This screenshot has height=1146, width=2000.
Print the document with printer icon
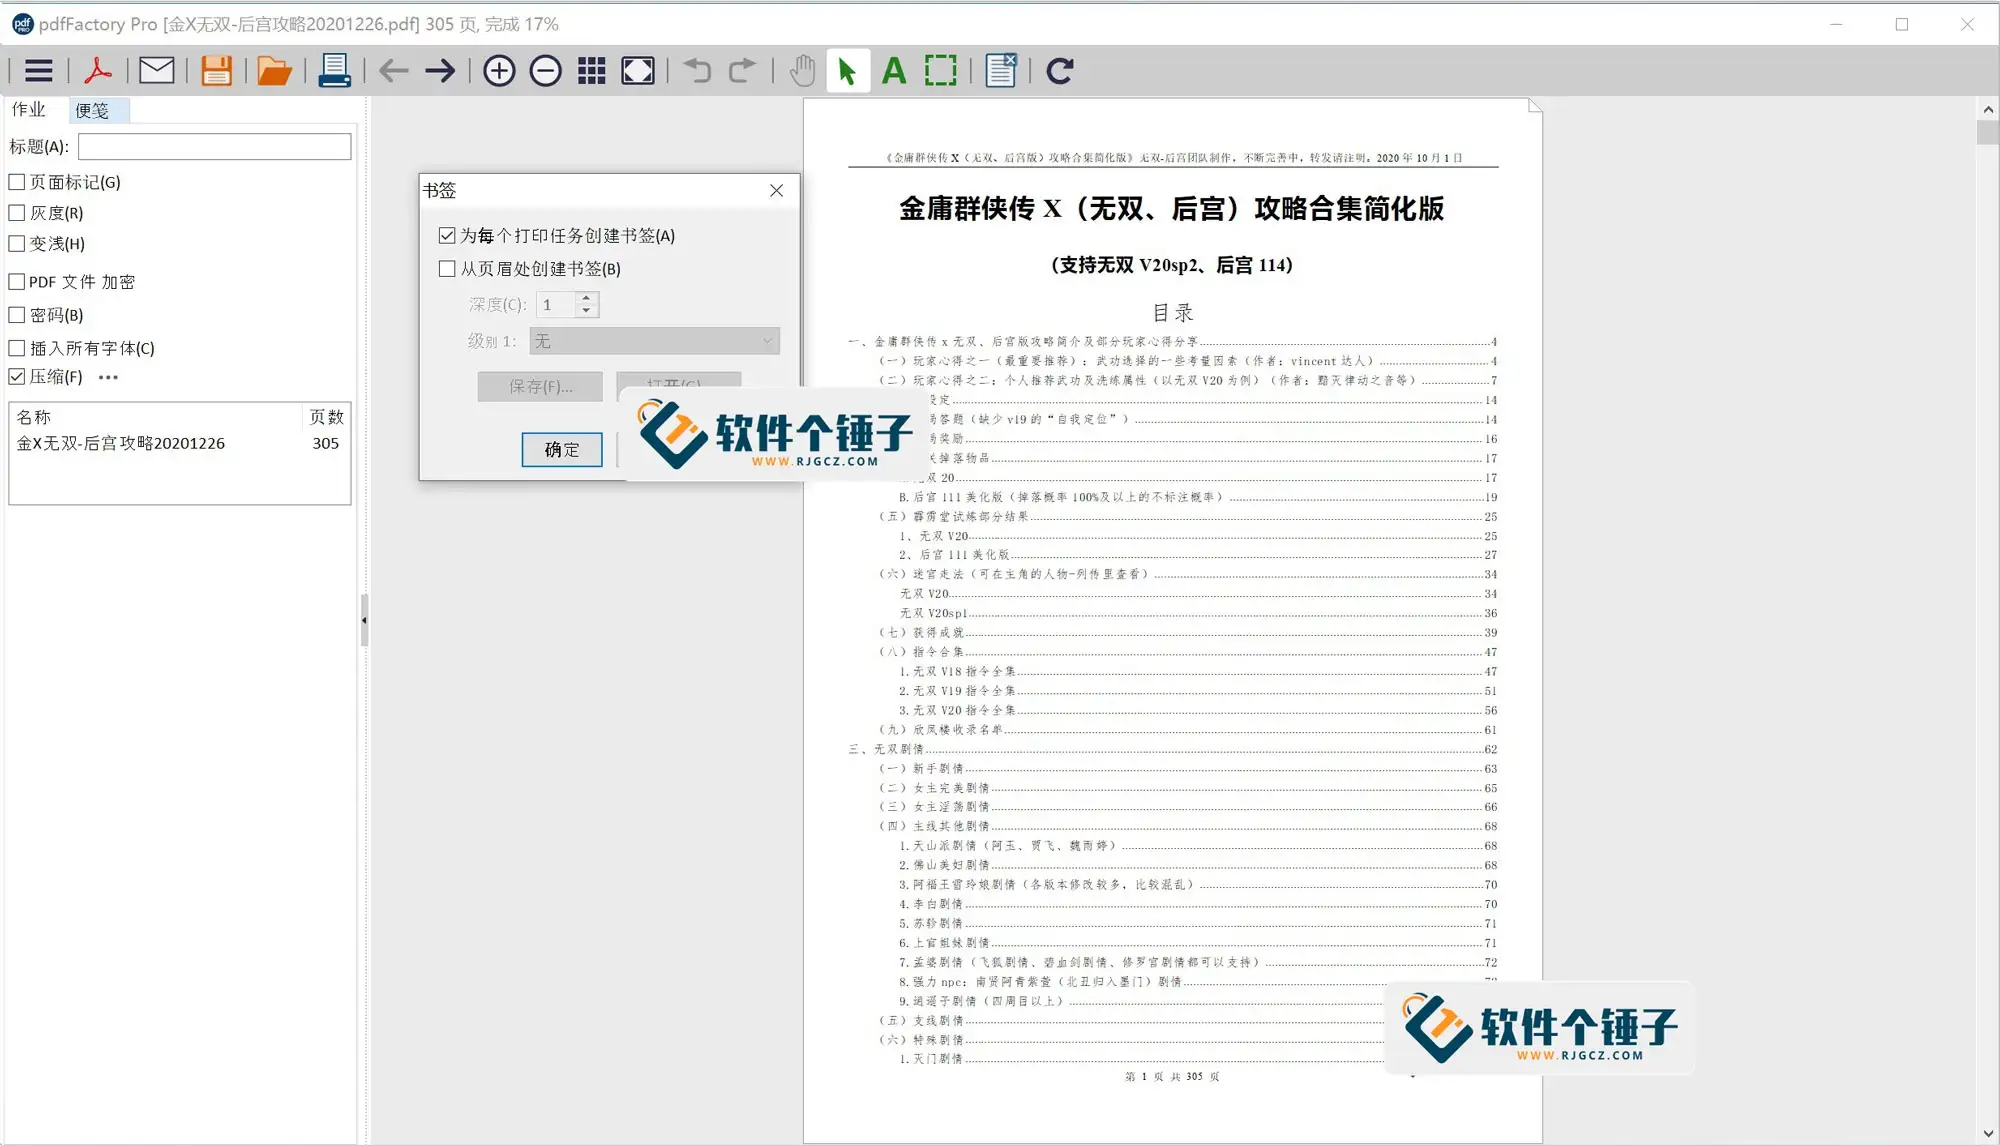coord(334,71)
